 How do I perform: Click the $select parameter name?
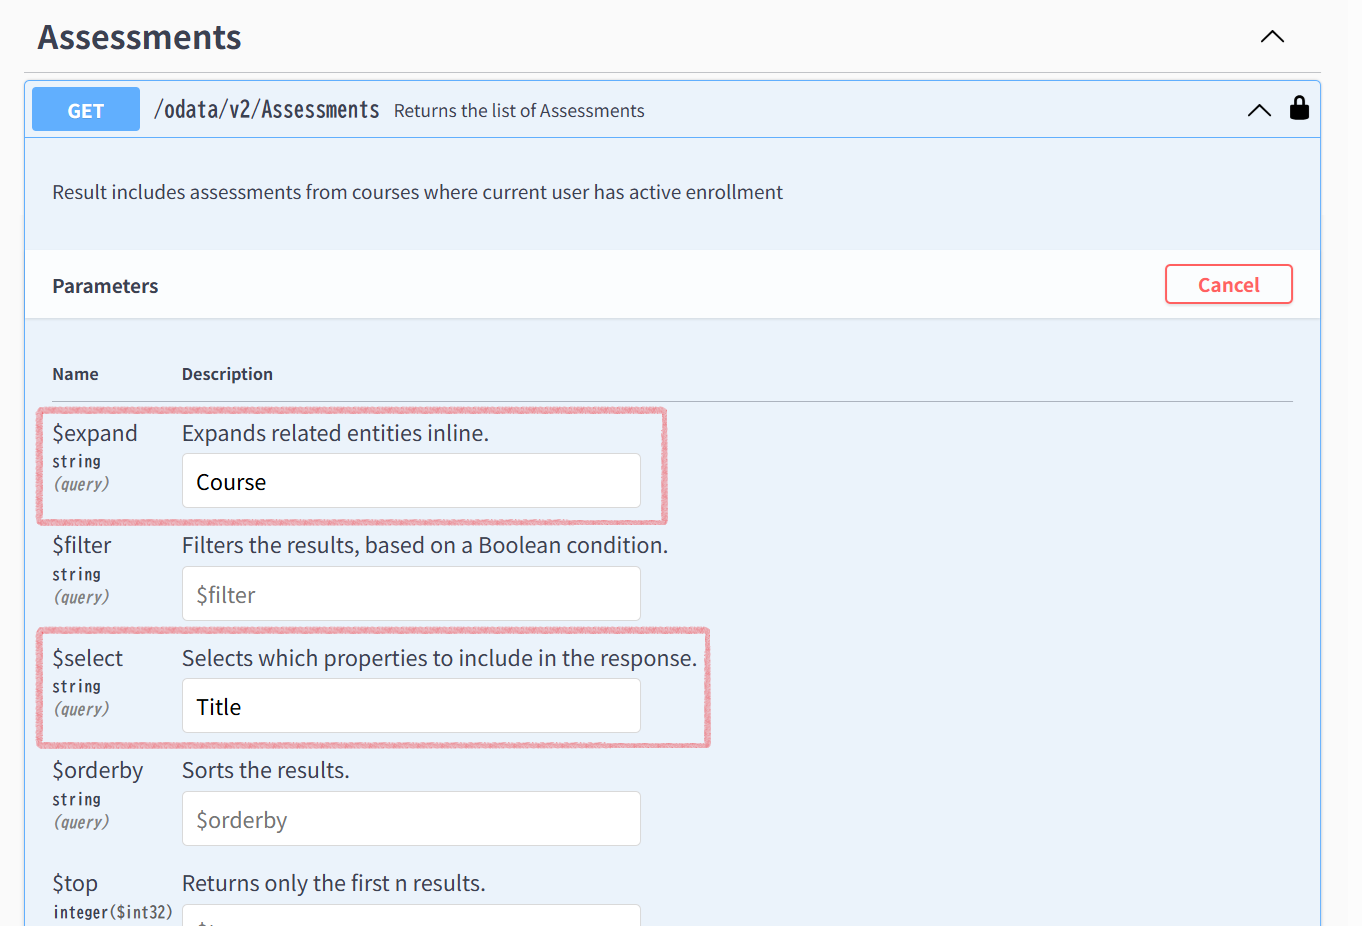tap(88, 658)
